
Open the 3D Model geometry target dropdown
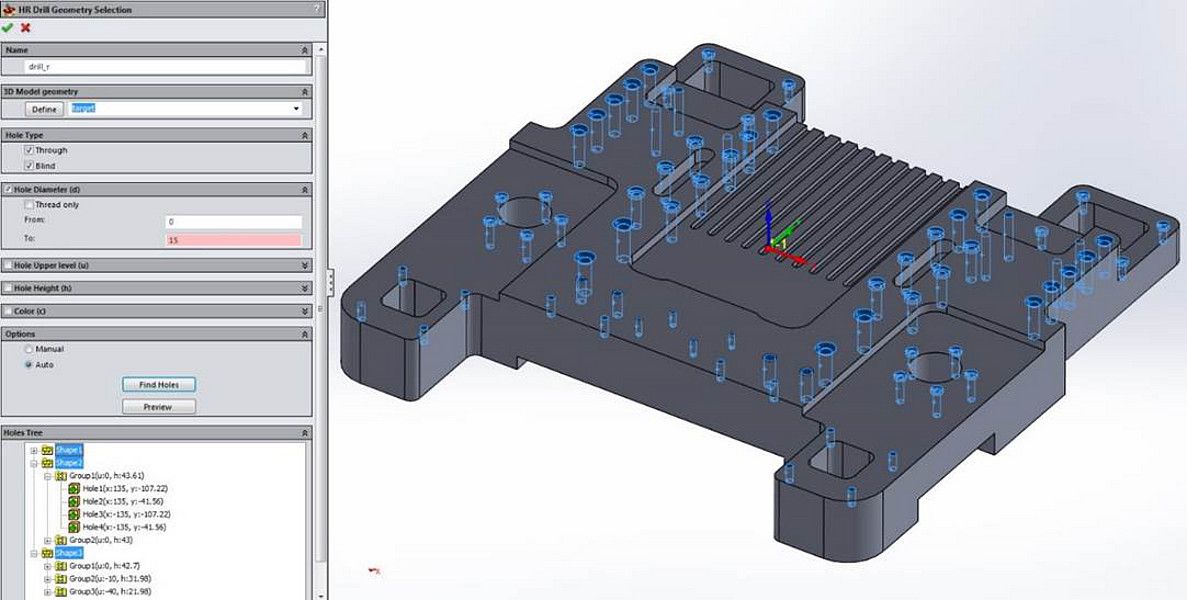[x=296, y=109]
